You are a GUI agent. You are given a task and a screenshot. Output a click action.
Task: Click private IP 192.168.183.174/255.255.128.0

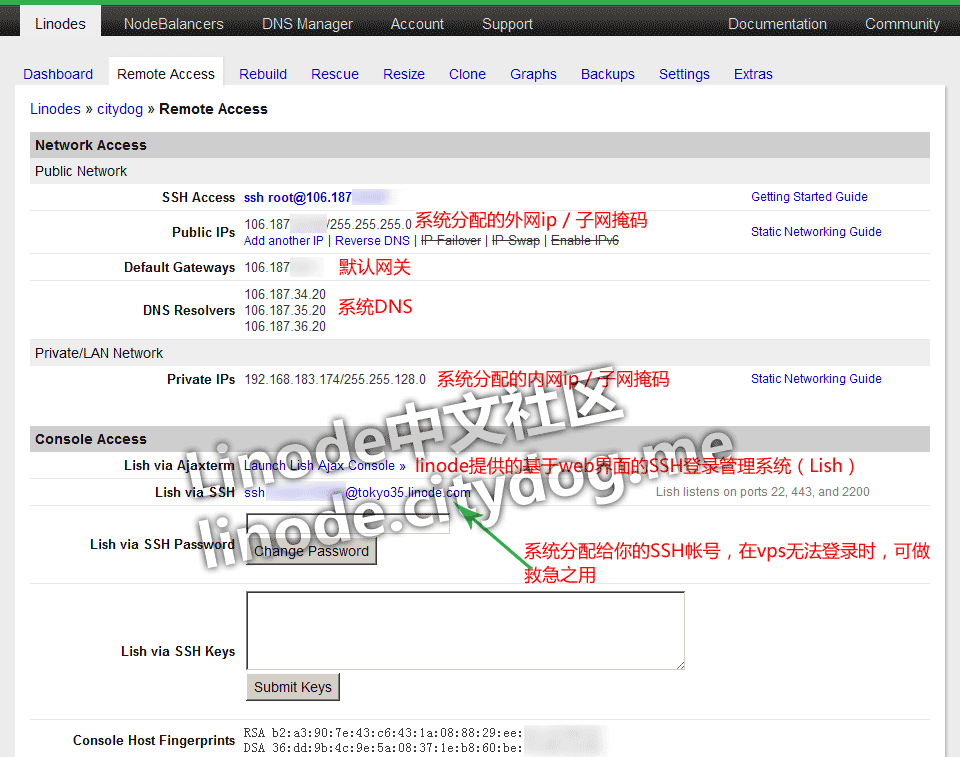(x=335, y=380)
